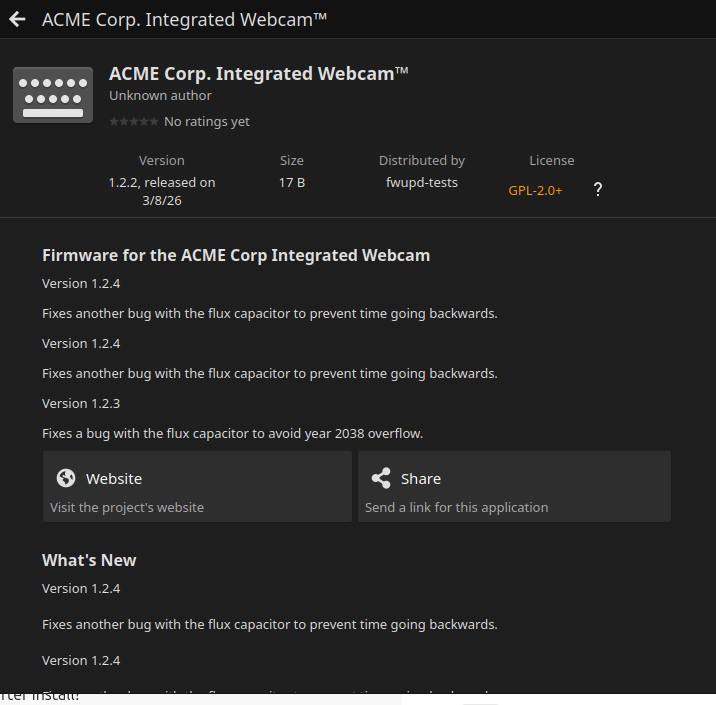Open the GPL-2.0+ license link
The height and width of the screenshot is (705, 716).
click(x=535, y=191)
